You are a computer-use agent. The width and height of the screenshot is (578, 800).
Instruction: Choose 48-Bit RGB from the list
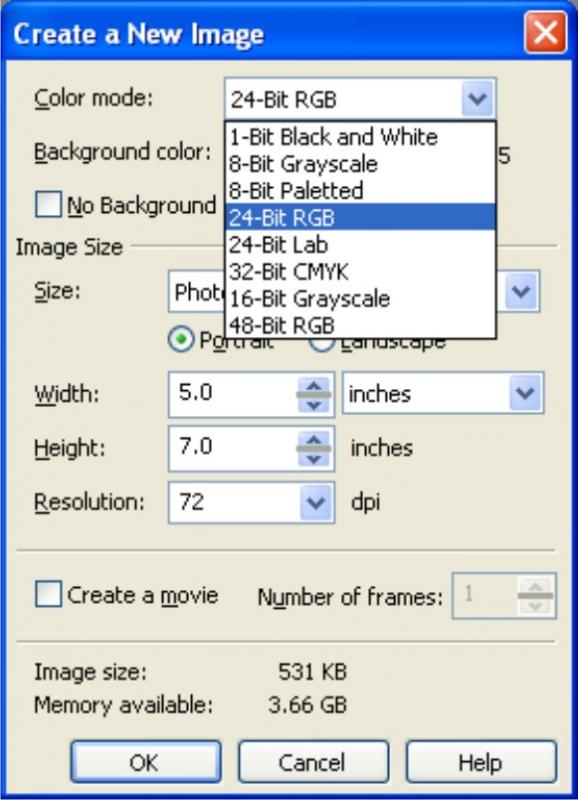point(360,325)
